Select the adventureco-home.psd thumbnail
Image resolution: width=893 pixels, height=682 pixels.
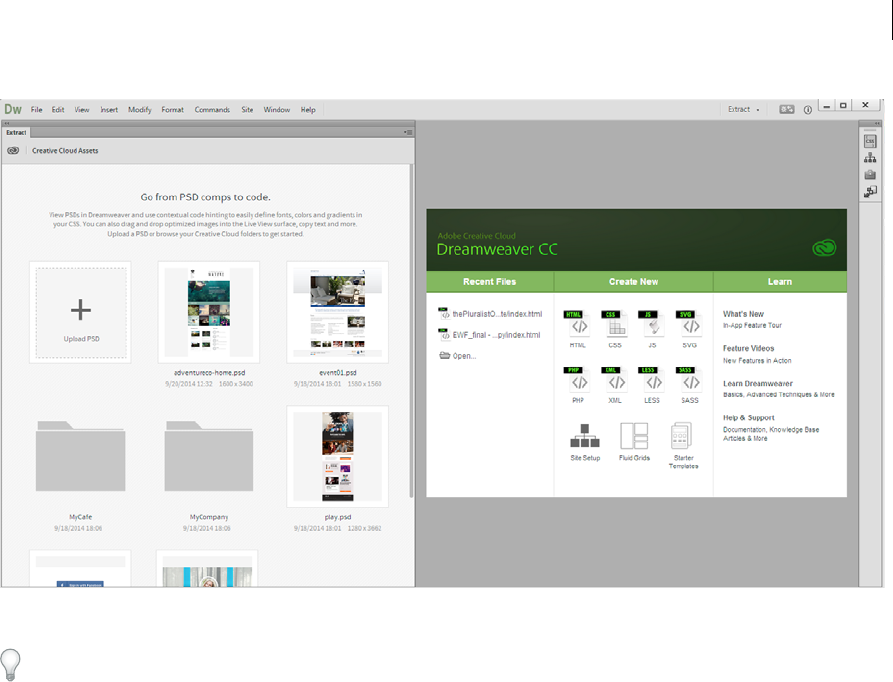[208, 312]
